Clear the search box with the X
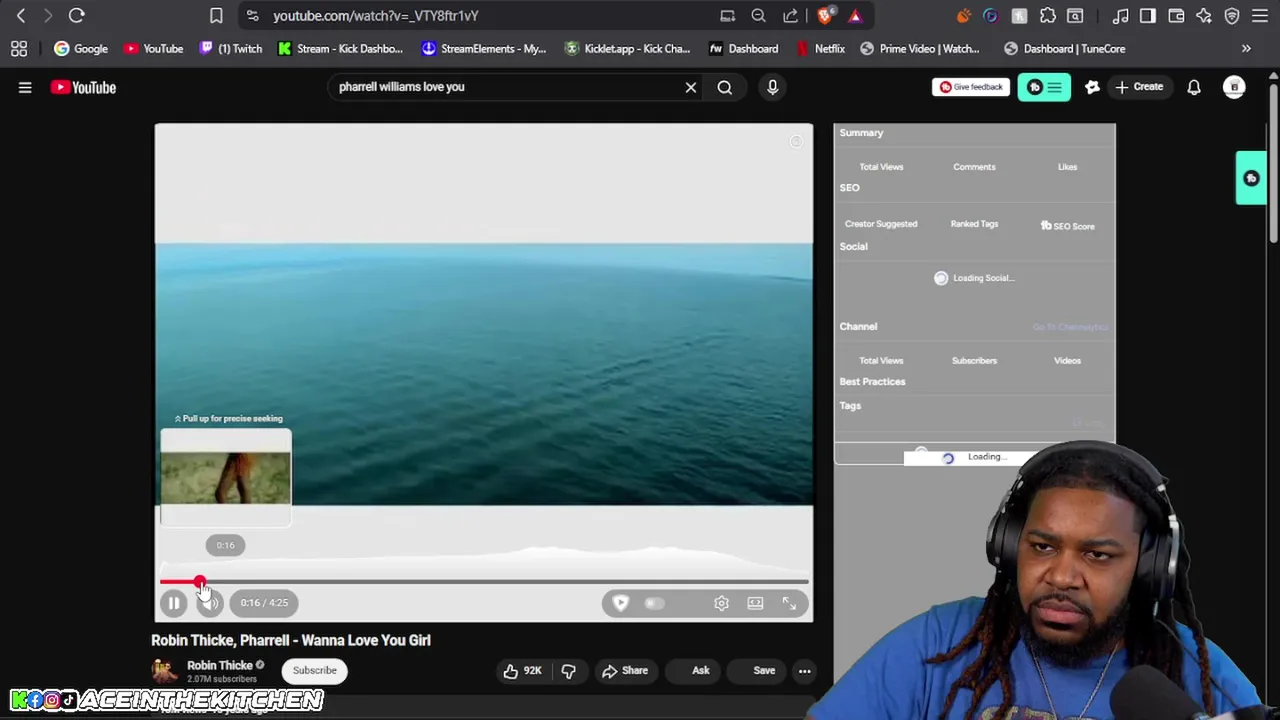The width and height of the screenshot is (1280, 720). coord(690,87)
